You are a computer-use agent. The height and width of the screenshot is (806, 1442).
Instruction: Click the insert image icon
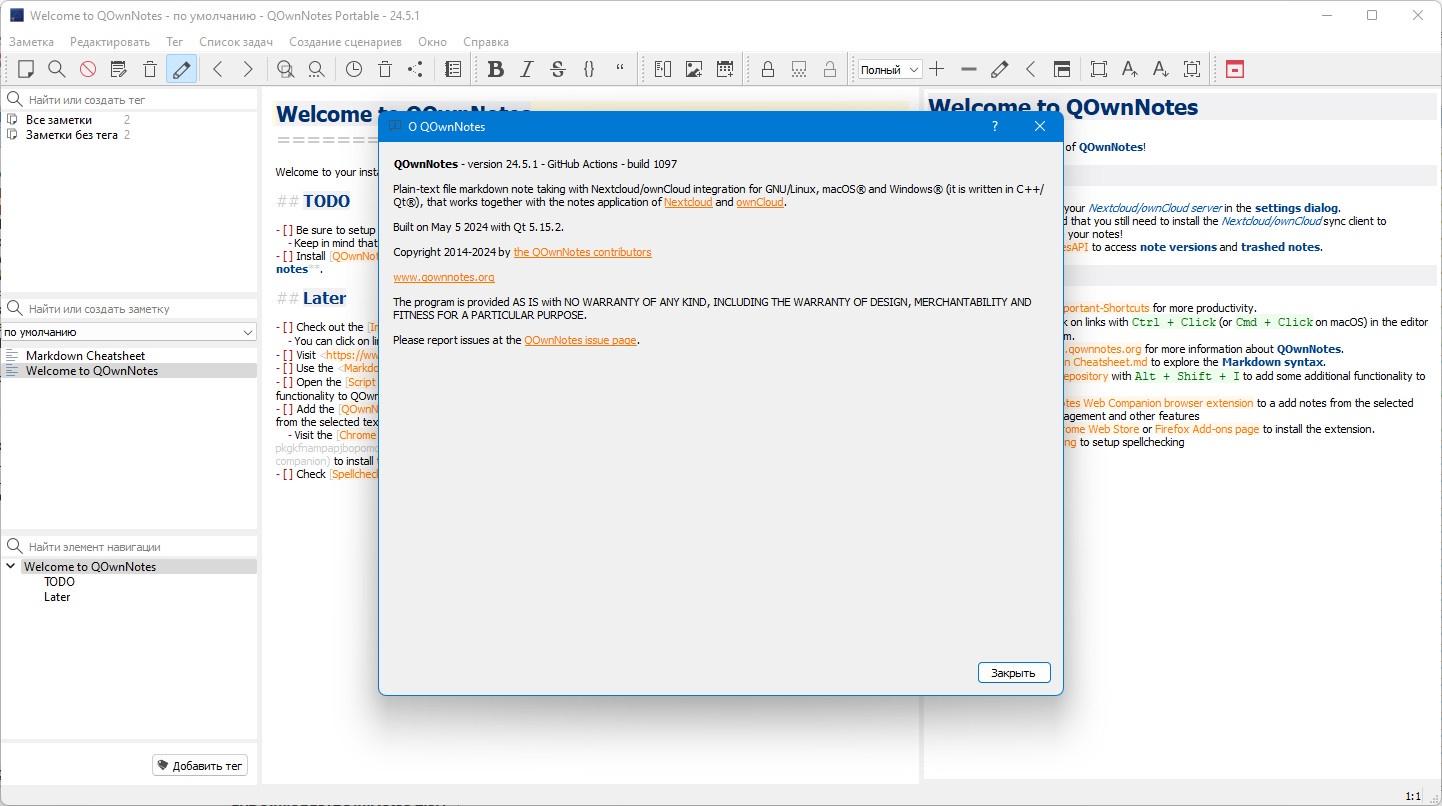tap(694, 69)
